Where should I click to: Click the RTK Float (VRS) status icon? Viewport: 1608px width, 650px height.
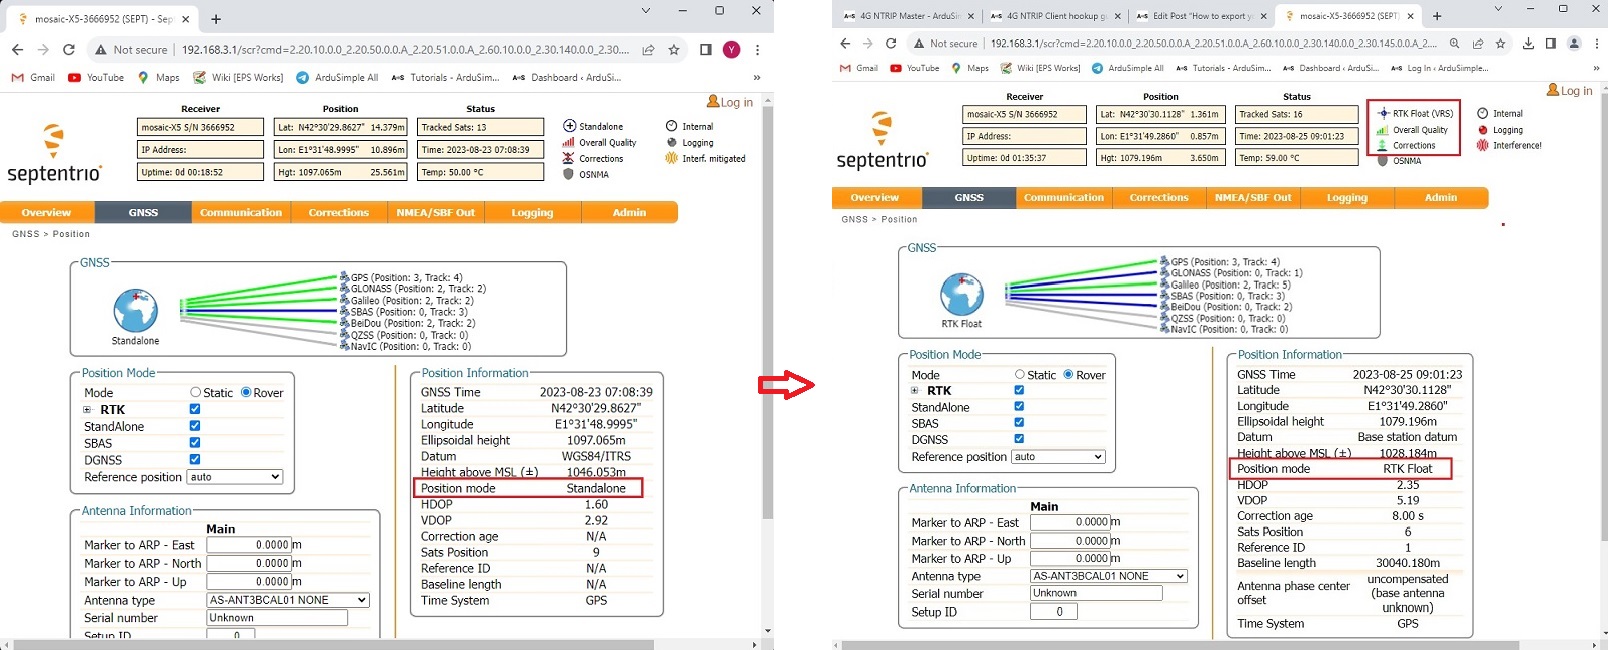click(x=1383, y=113)
